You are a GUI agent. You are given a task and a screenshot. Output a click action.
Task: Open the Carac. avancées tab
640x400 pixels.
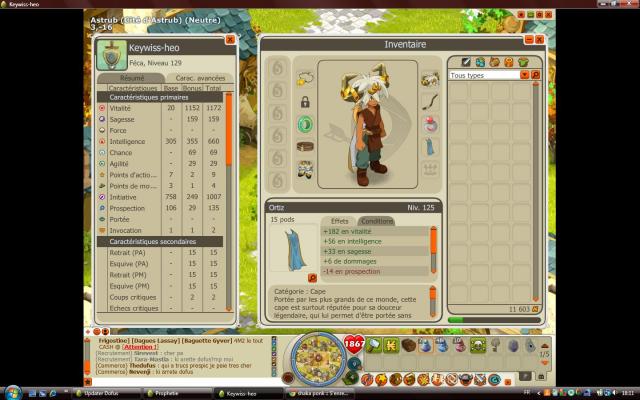[200, 78]
